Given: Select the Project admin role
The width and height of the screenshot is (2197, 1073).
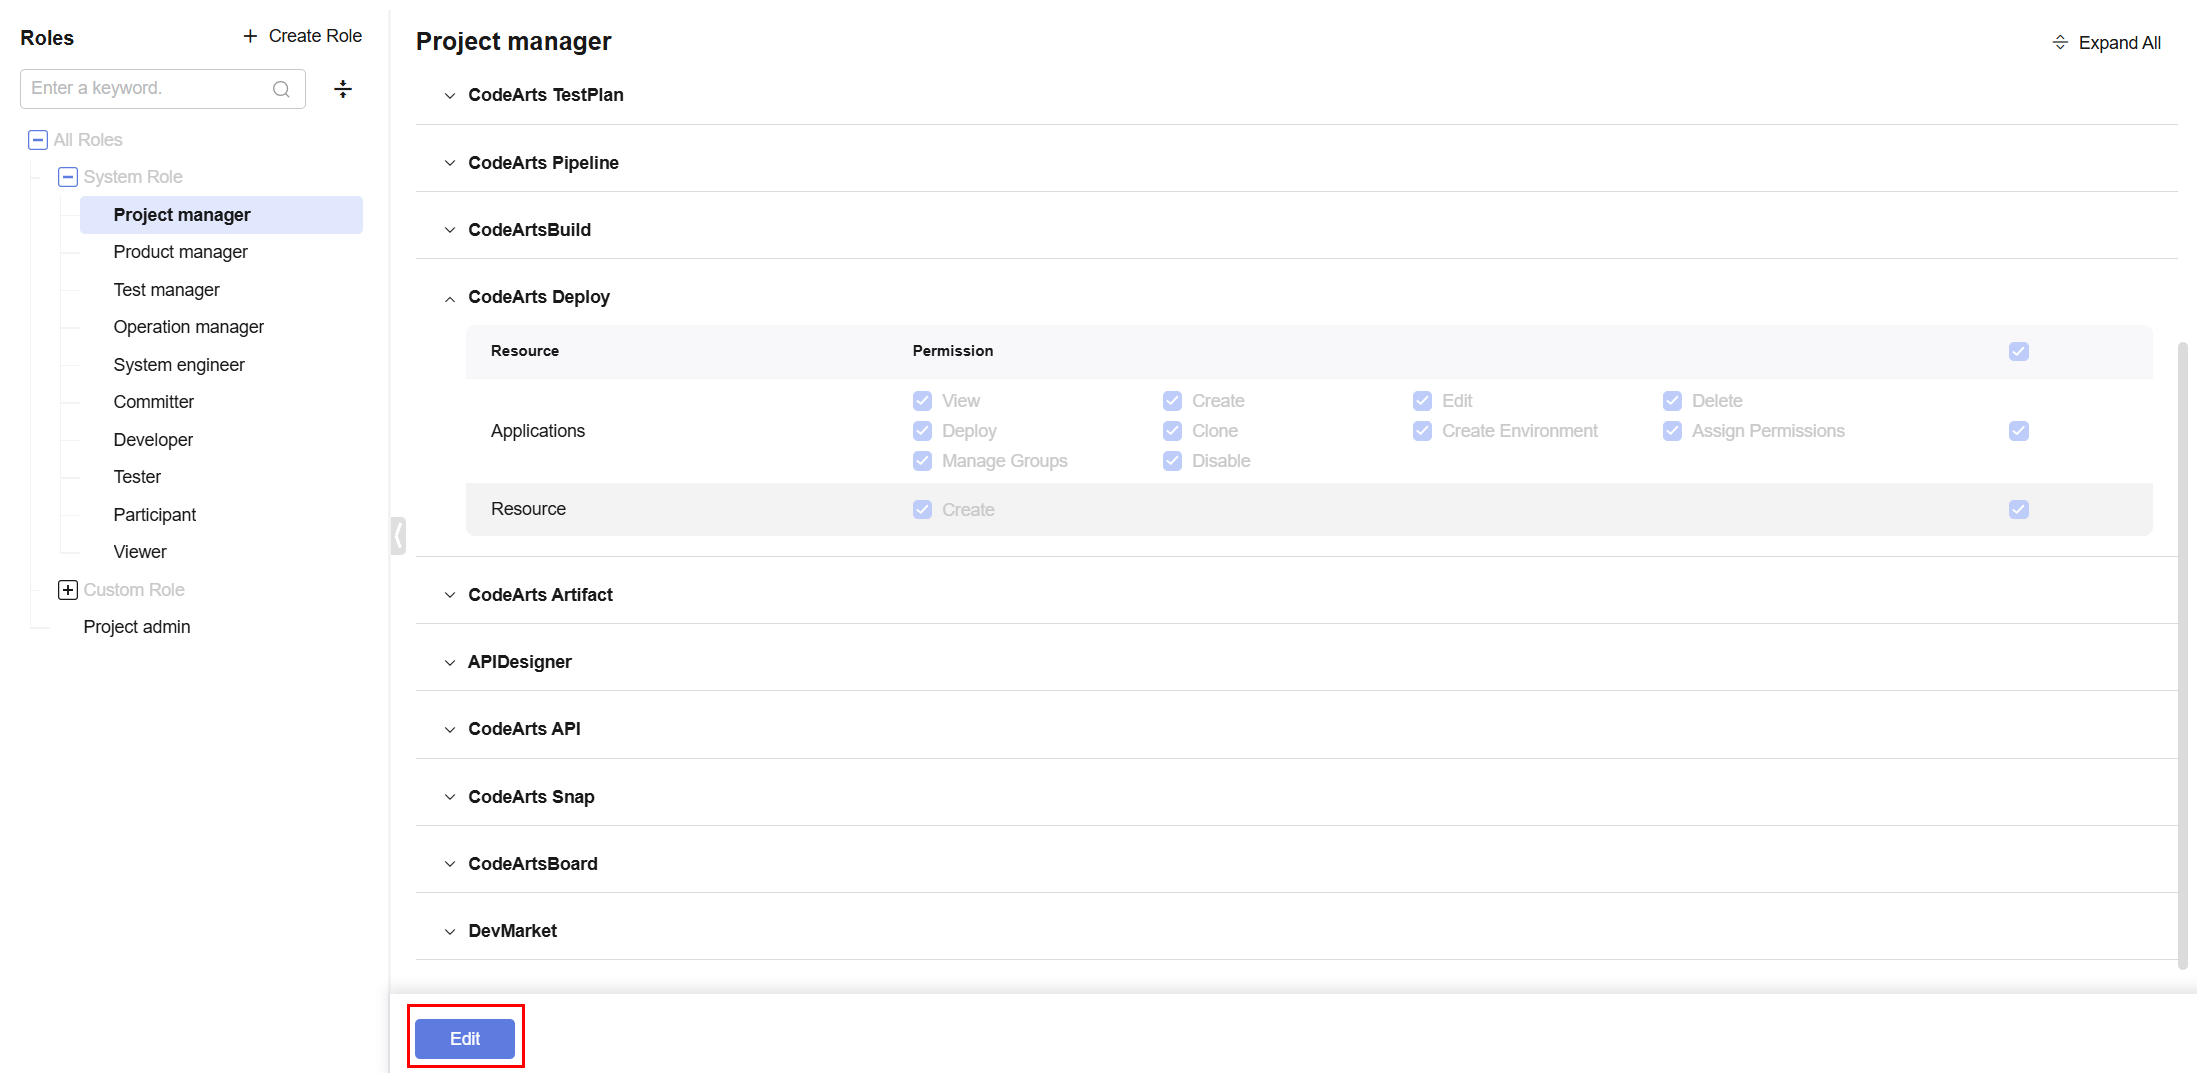Looking at the screenshot, I should (136, 627).
